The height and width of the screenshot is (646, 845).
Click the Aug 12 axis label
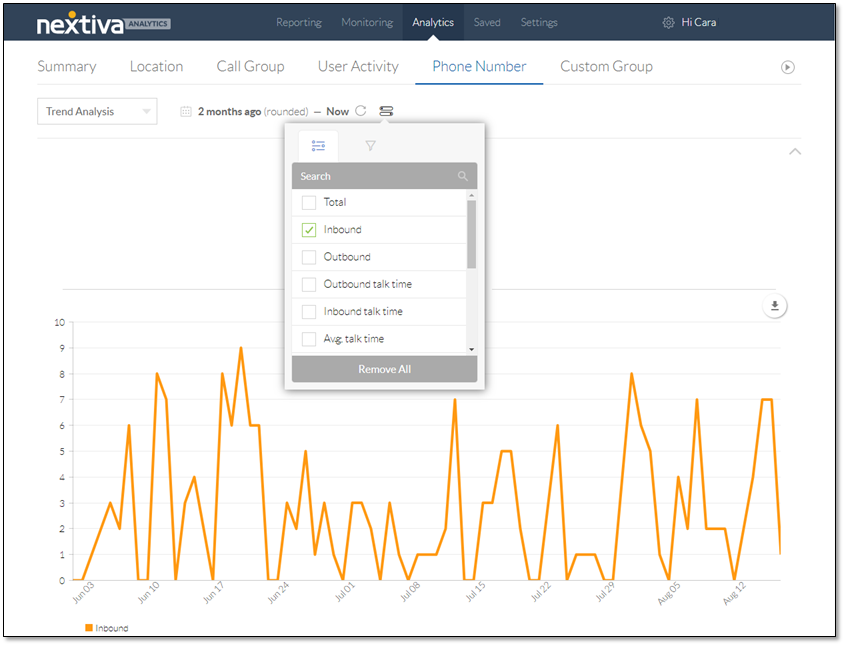(735, 594)
